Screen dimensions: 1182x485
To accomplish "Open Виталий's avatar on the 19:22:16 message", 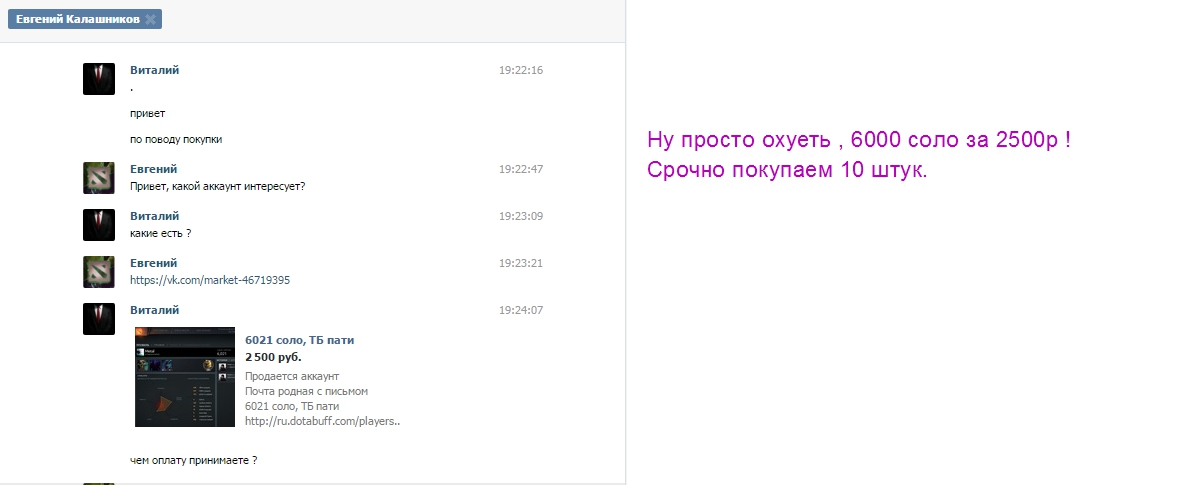I will (99, 78).
